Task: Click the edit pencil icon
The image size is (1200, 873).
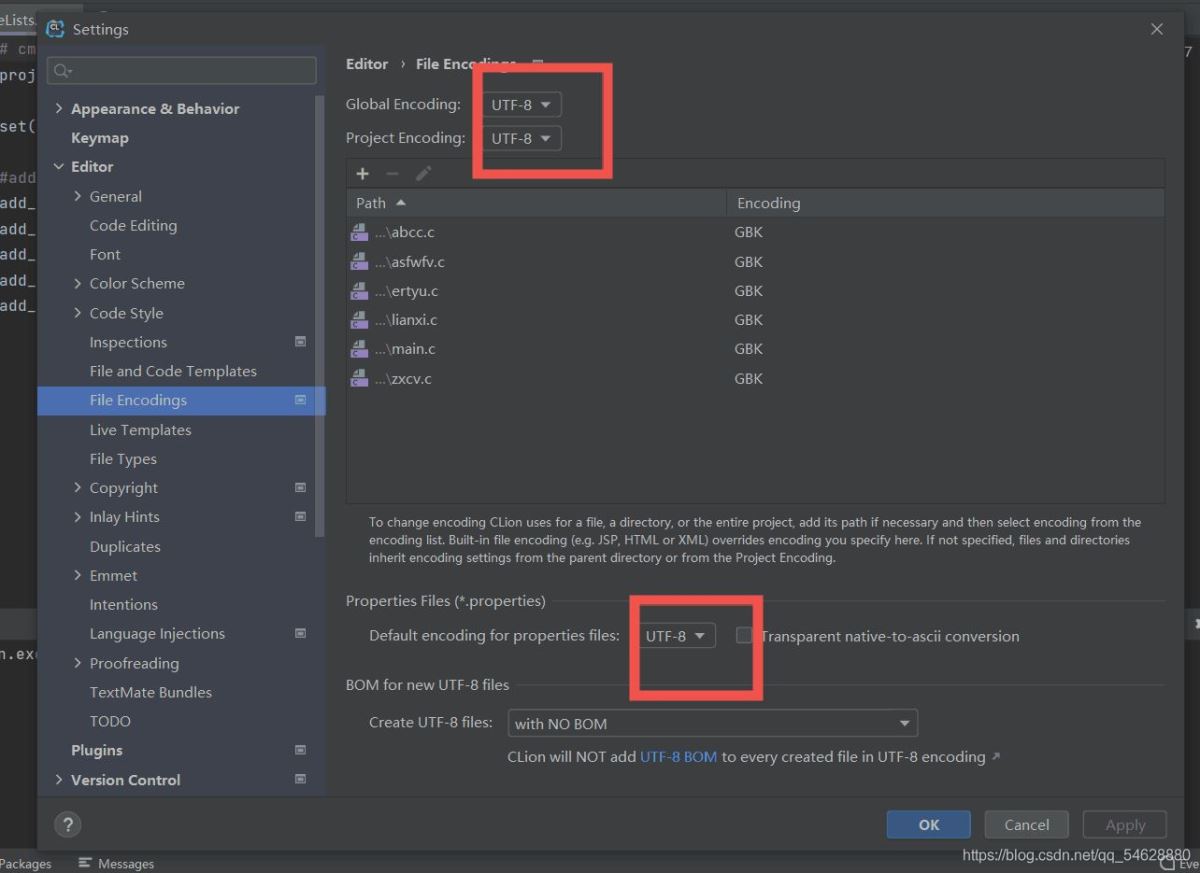Action: [x=423, y=174]
